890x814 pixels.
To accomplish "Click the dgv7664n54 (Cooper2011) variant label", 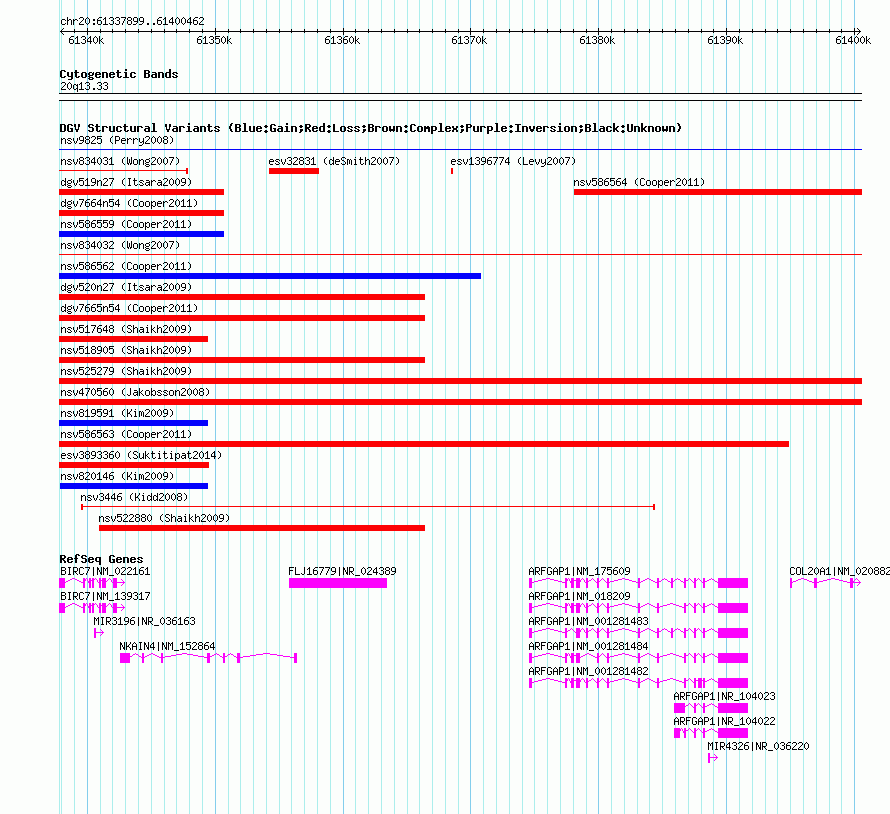I will 129,203.
